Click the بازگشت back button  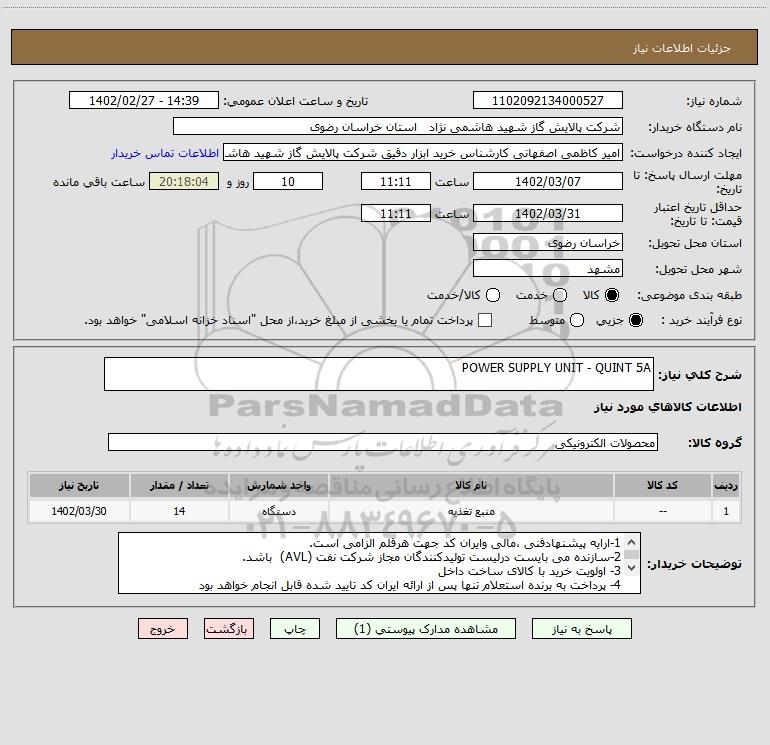tap(229, 629)
